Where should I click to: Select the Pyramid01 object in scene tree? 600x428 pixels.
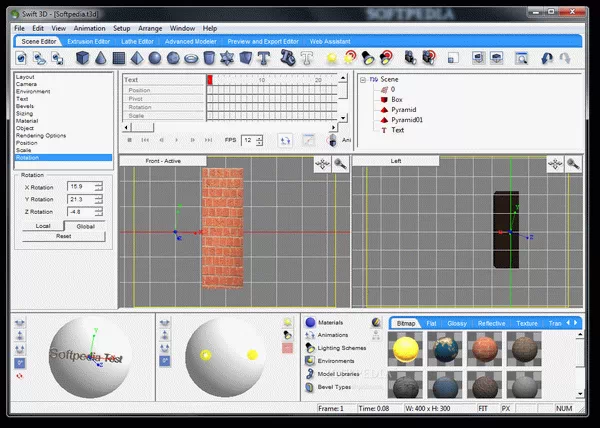tap(407, 120)
